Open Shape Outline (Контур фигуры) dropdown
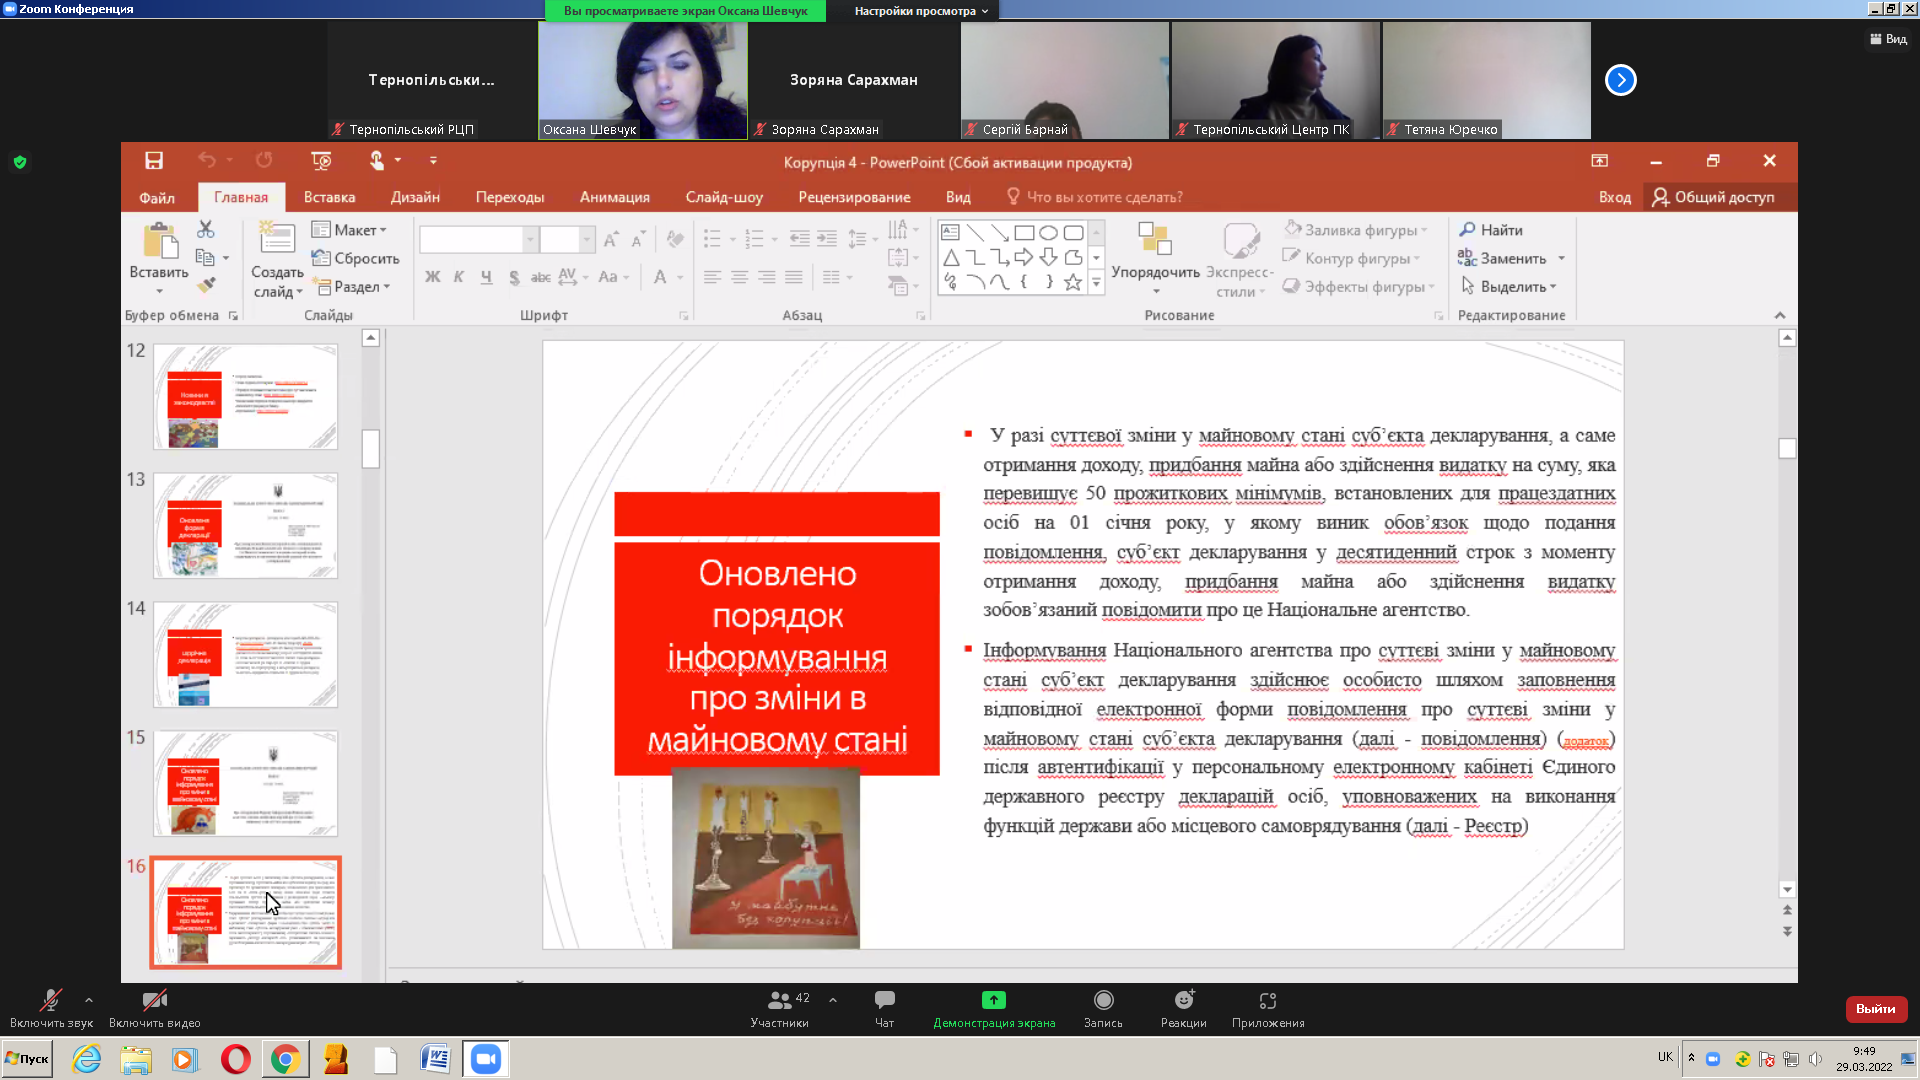The image size is (1920, 1080). coord(1352,258)
